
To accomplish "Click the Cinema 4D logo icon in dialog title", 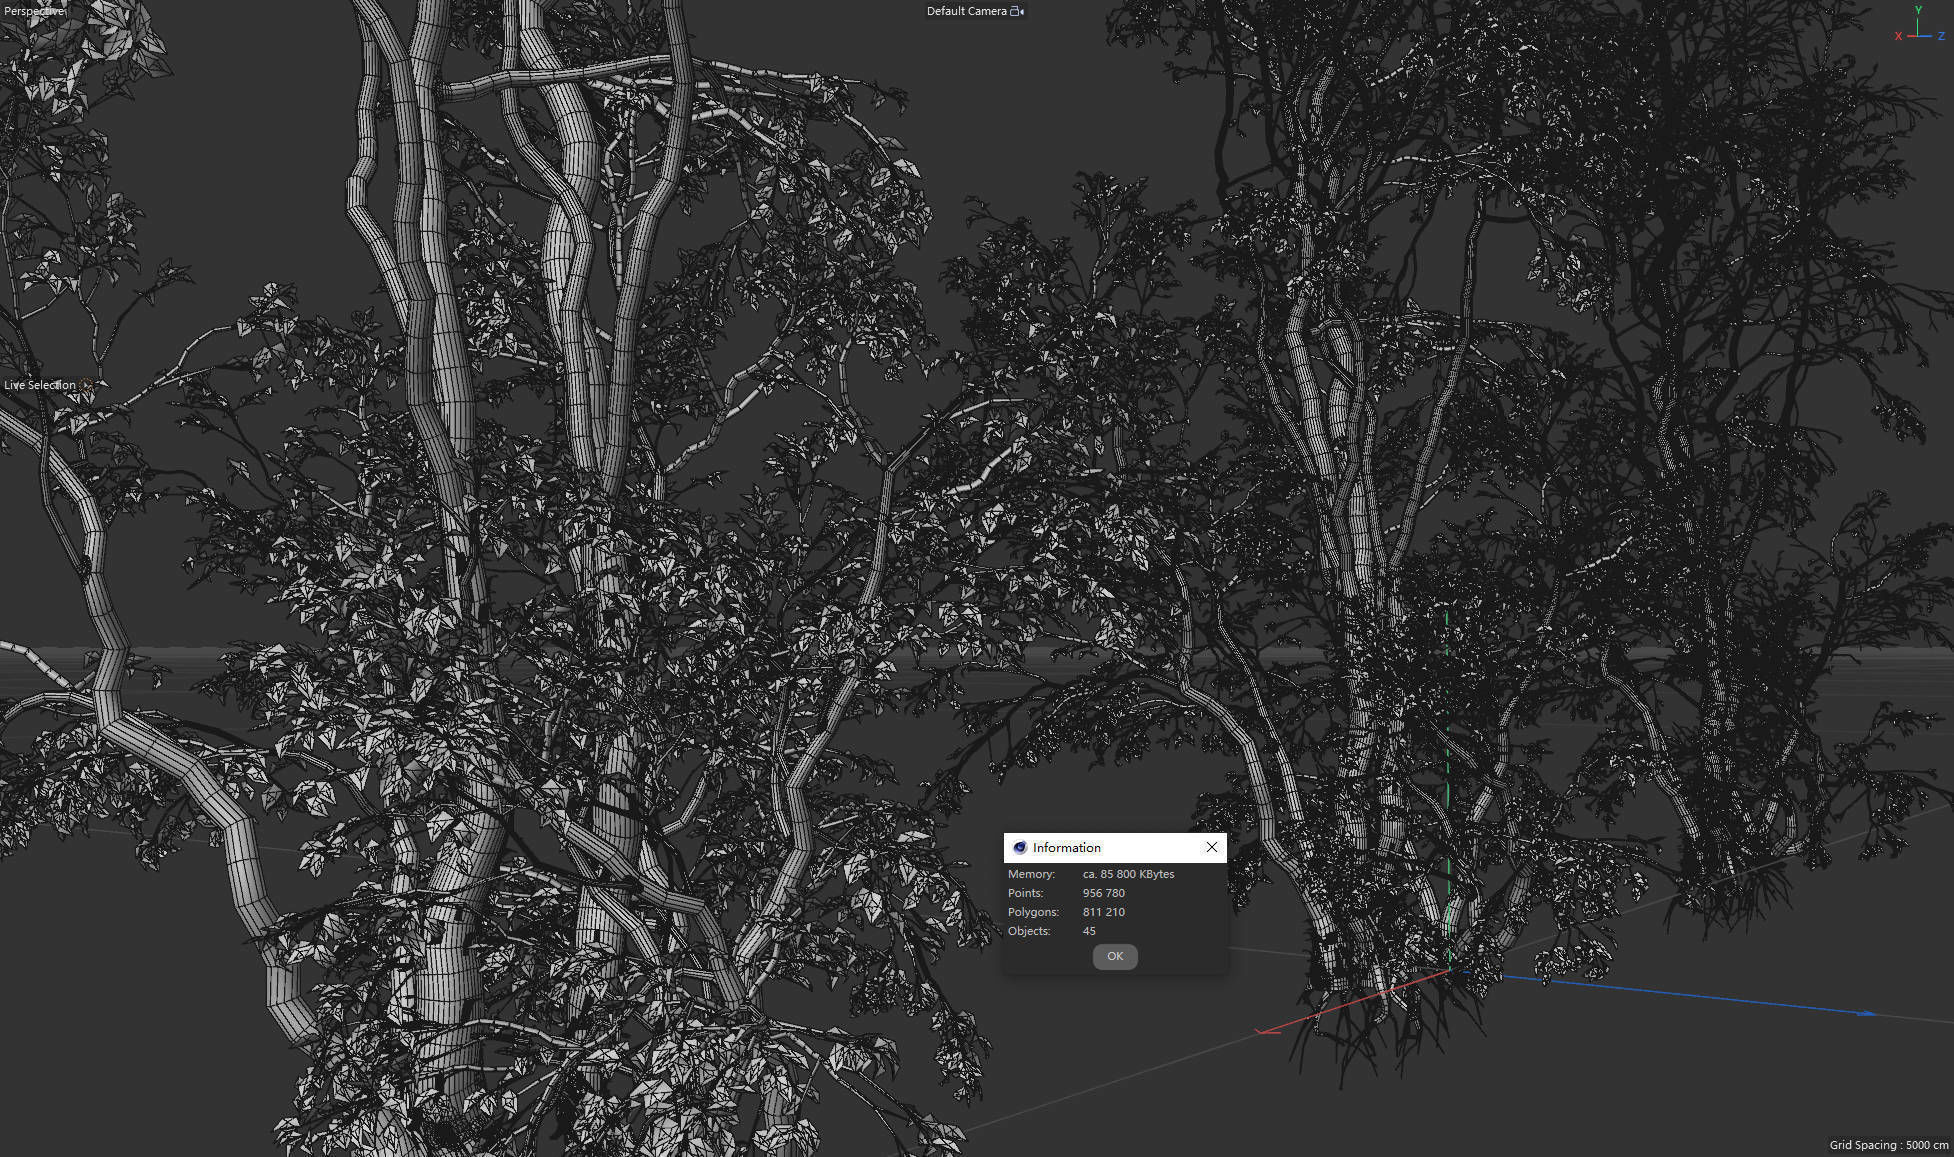I will [x=1019, y=847].
